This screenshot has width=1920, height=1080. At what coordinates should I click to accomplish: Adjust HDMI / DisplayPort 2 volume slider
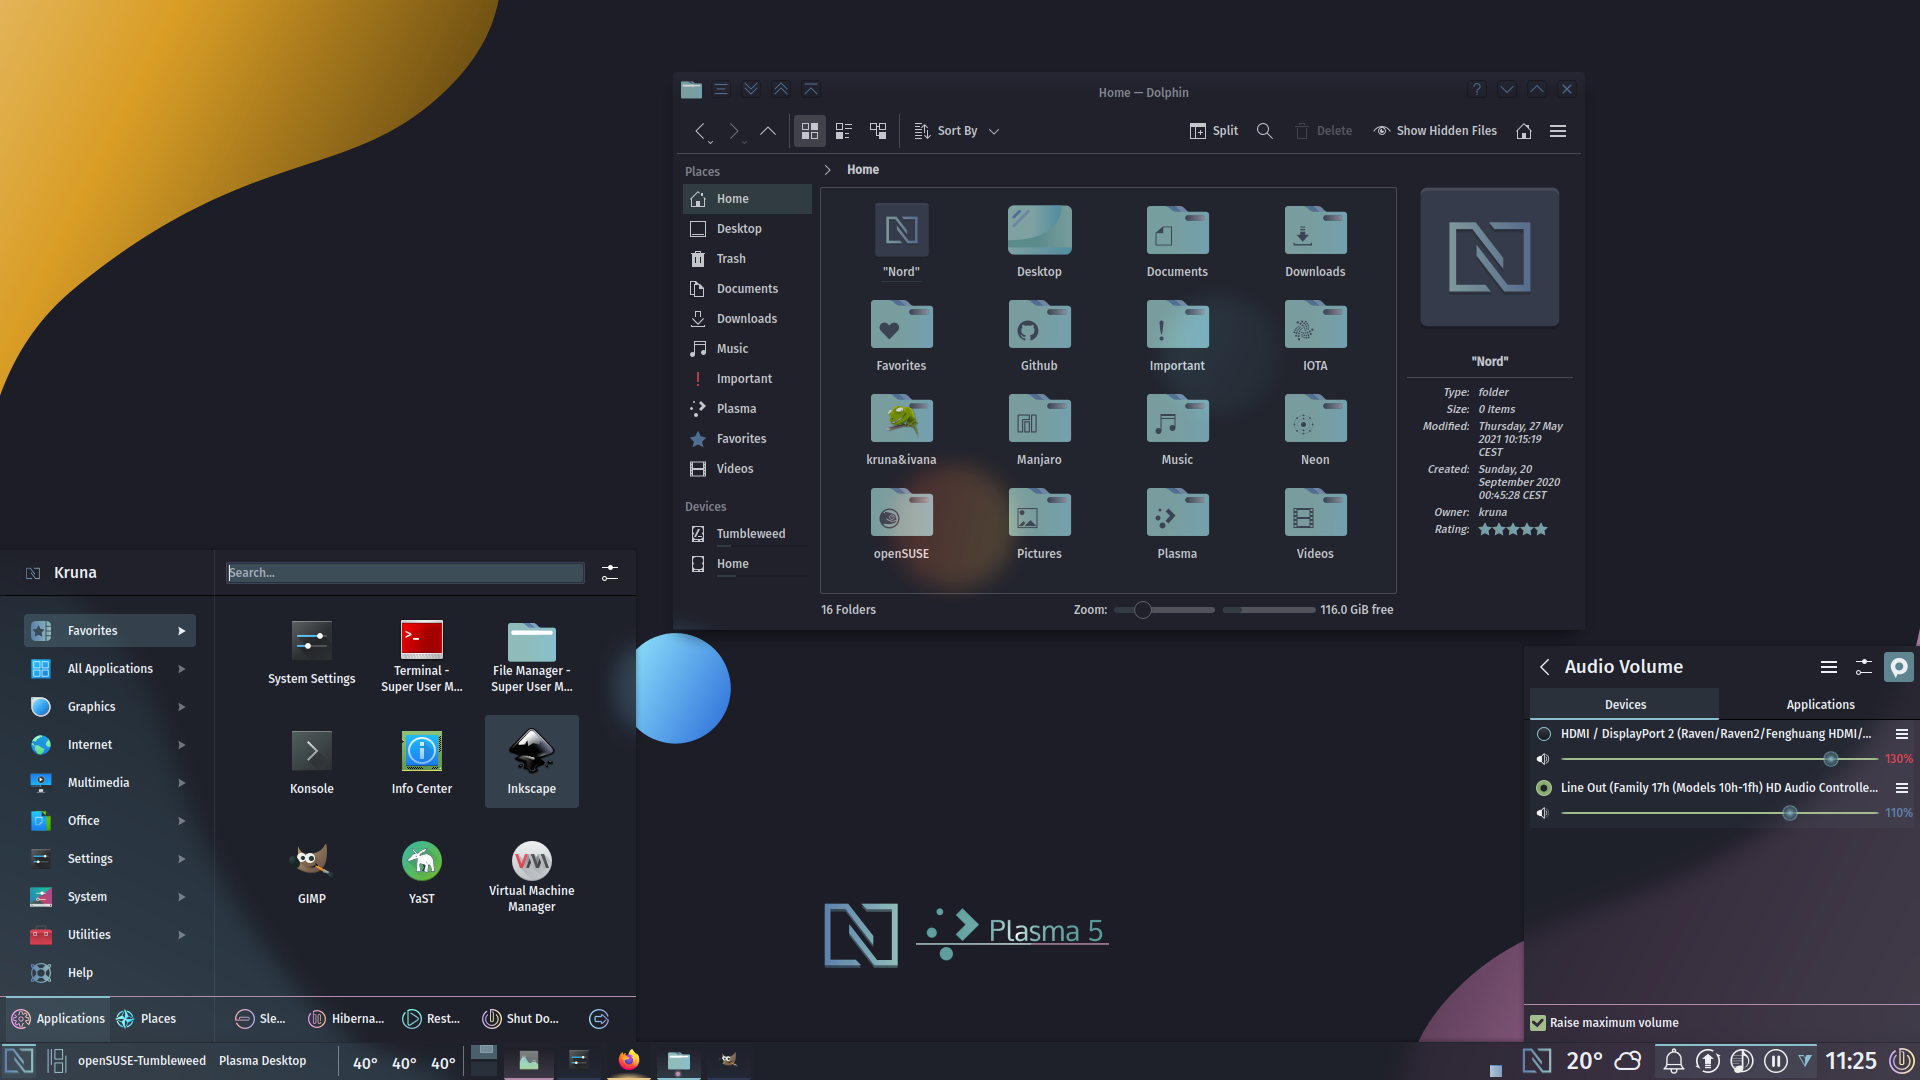[1718, 759]
